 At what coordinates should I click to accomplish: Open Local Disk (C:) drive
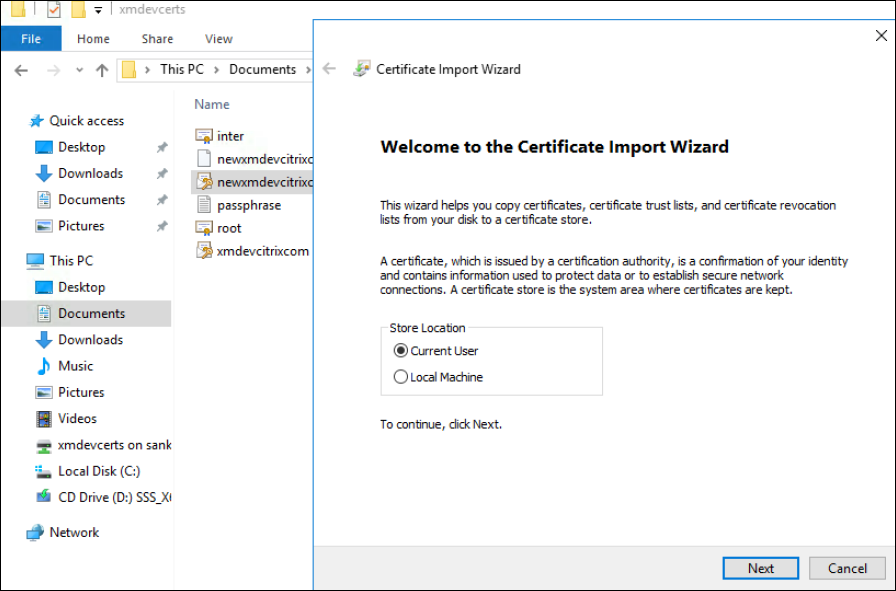click(x=99, y=471)
